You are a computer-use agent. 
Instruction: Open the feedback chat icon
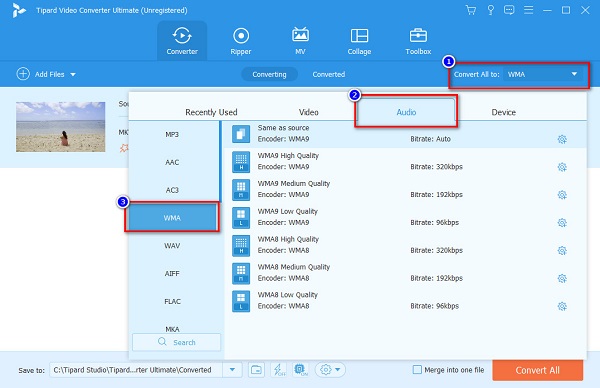pos(509,10)
